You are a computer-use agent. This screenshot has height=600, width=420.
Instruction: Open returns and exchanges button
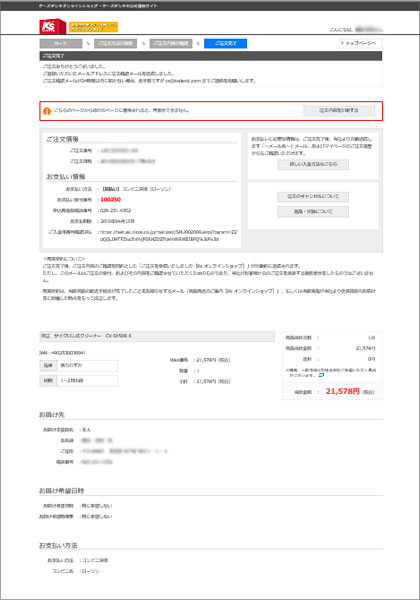coord(313,212)
